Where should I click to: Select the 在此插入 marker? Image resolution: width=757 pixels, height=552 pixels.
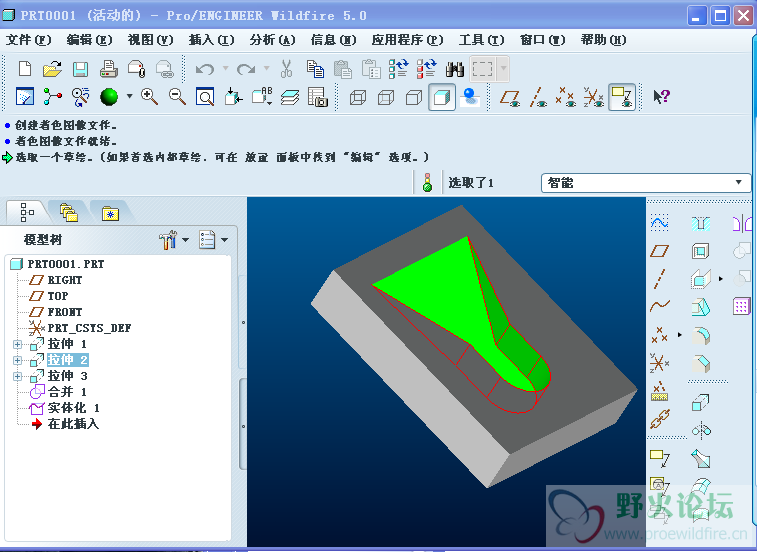[x=65, y=424]
